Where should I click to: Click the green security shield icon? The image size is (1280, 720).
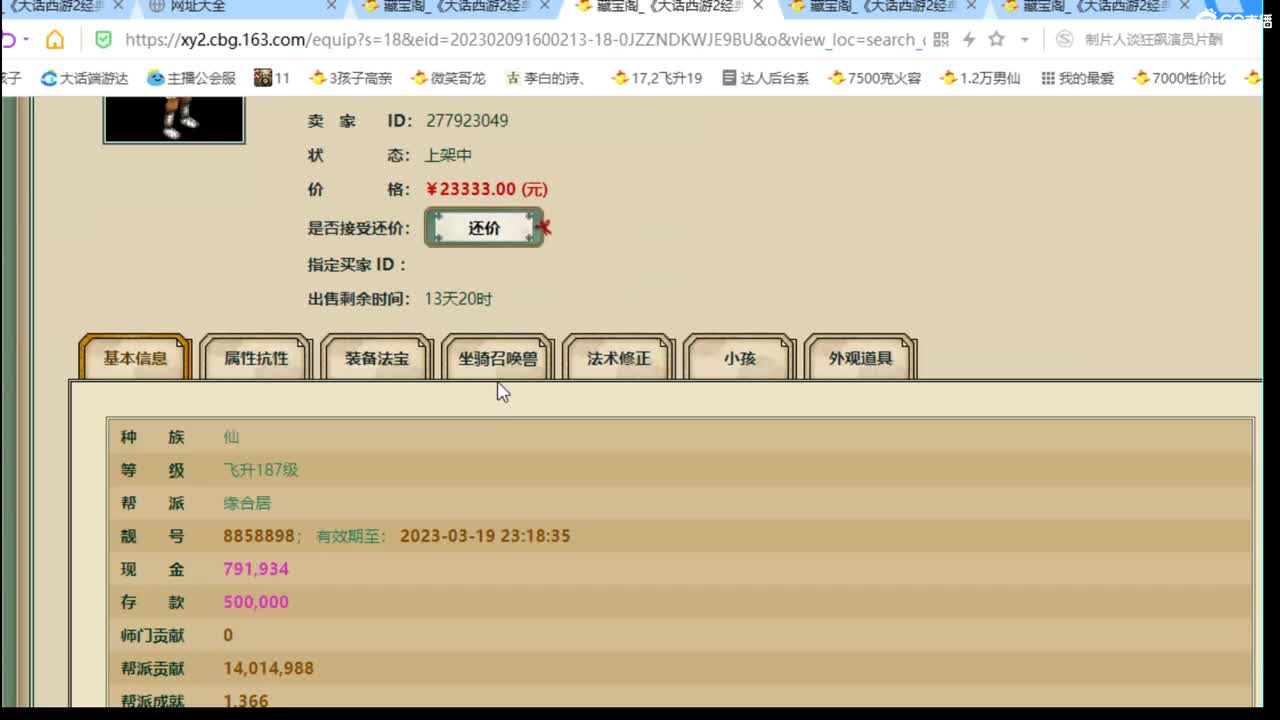103,40
